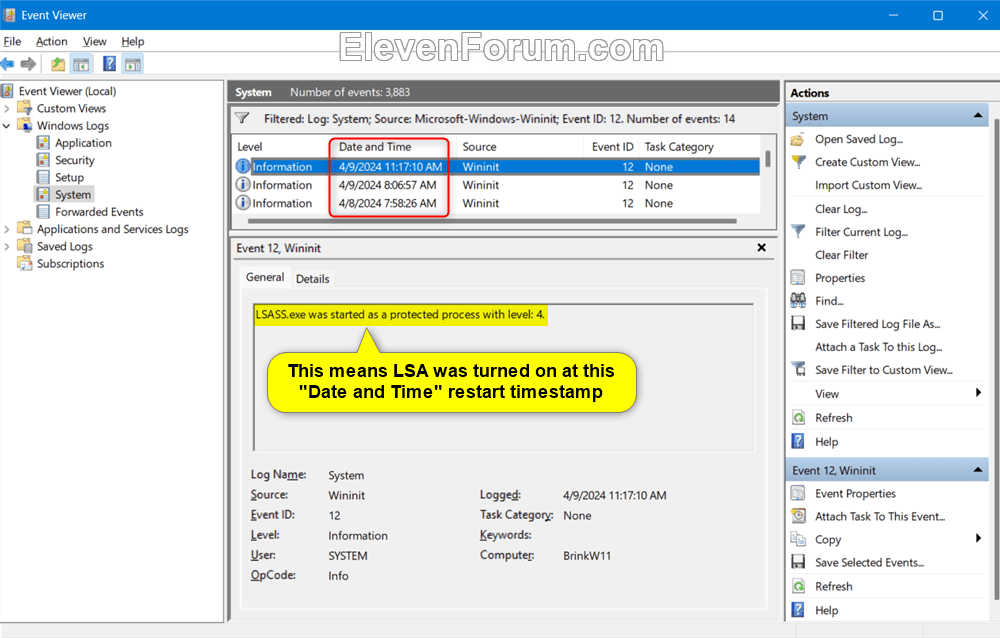Click the blue Help toolbar icon

pyautogui.click(x=110, y=64)
